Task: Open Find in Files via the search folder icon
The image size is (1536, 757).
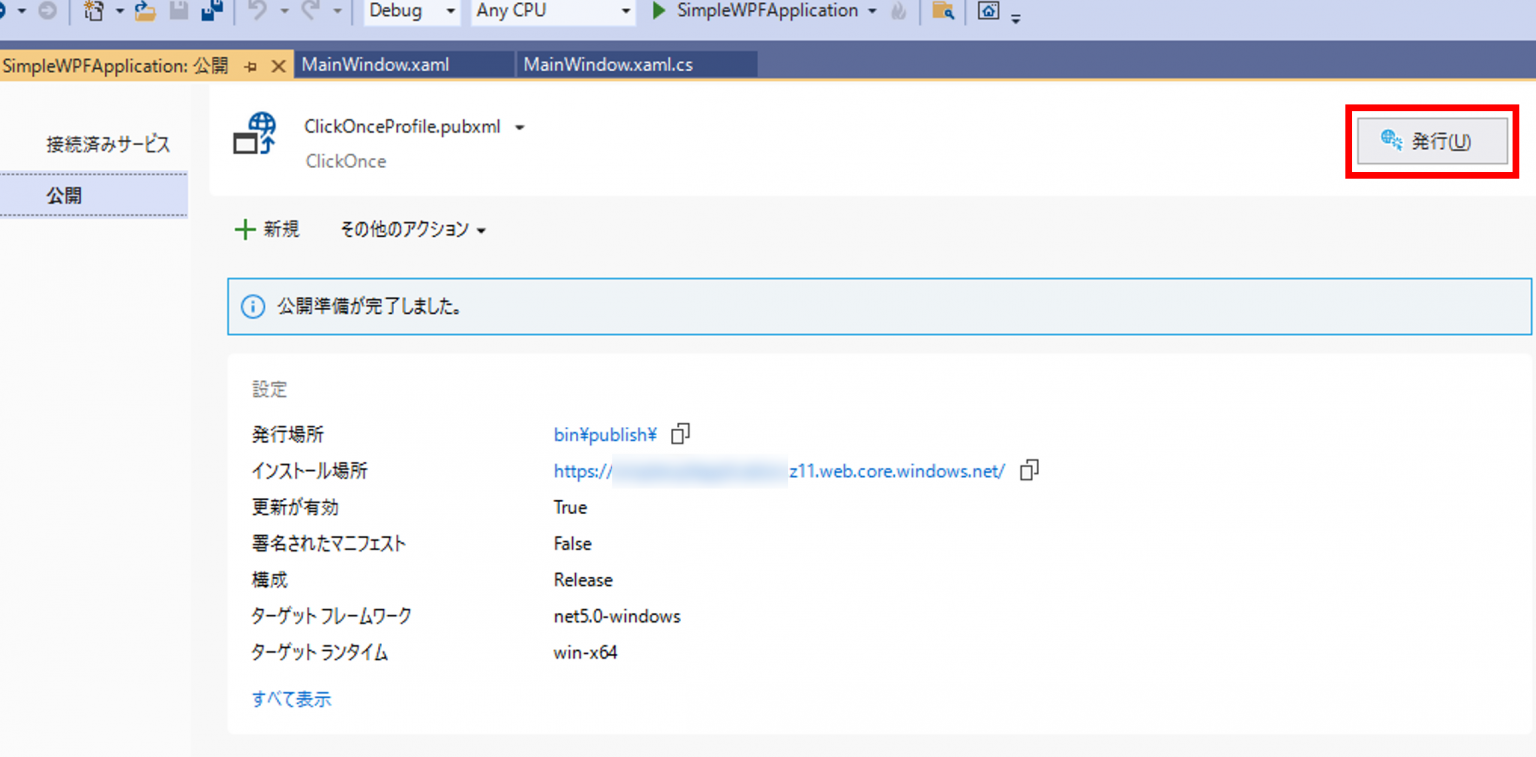Action: 941,12
